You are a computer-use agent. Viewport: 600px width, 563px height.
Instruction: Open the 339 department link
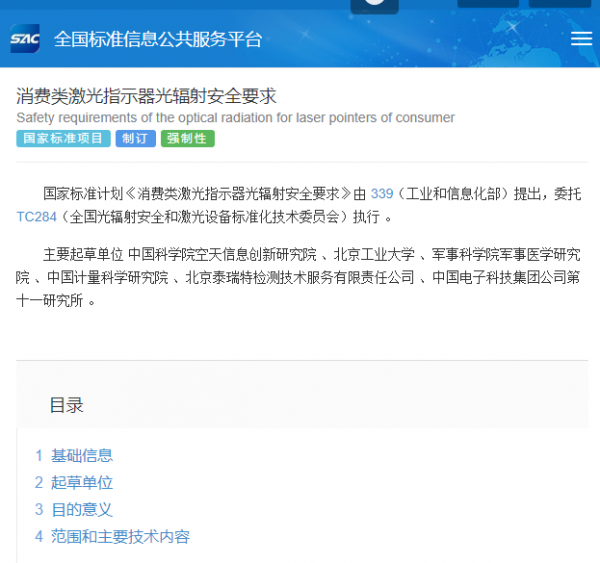pyautogui.click(x=382, y=193)
